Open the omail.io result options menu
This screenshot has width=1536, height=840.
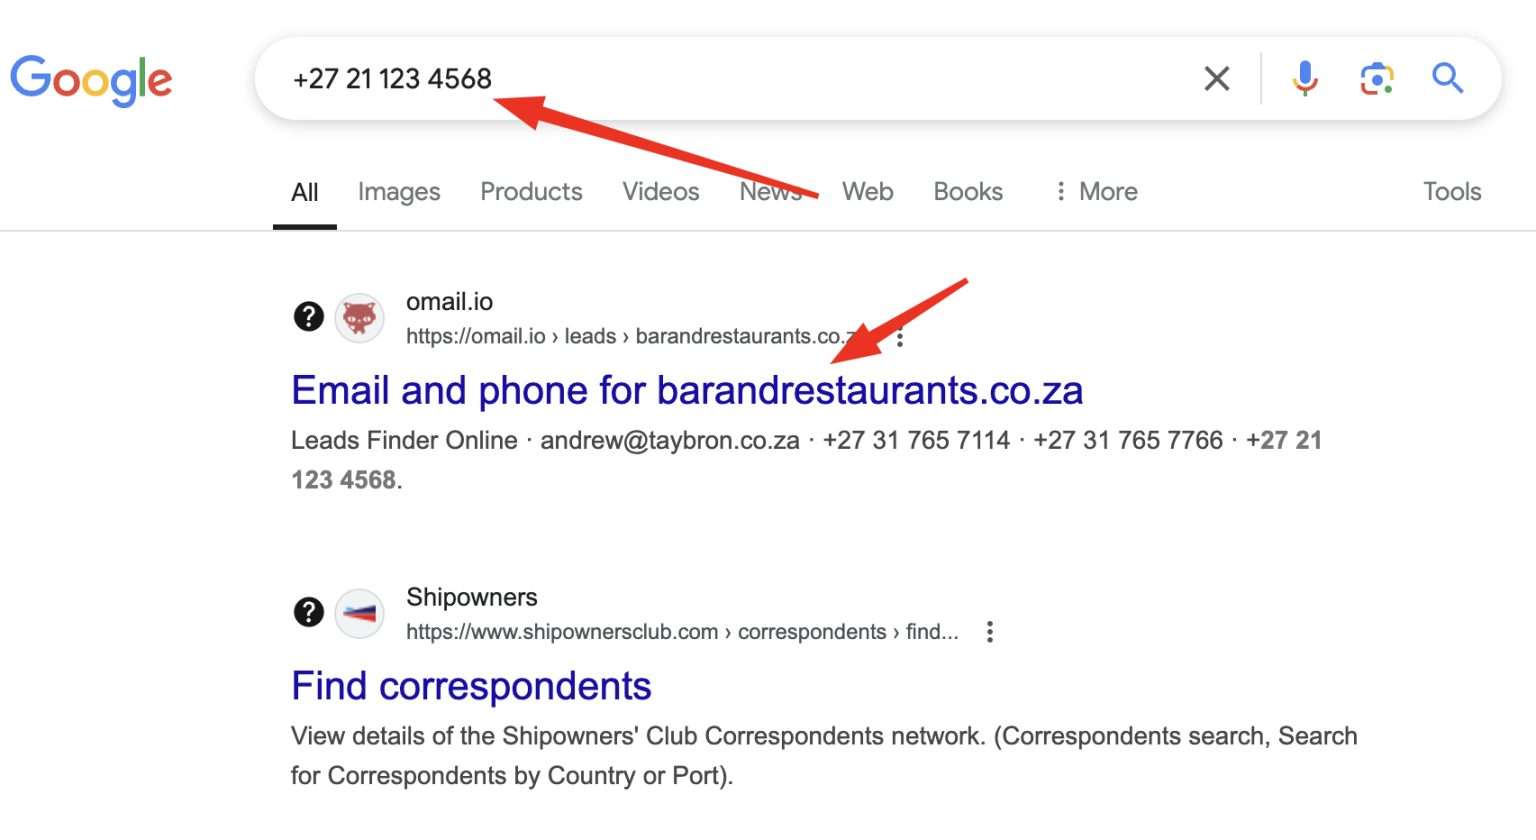[900, 337]
